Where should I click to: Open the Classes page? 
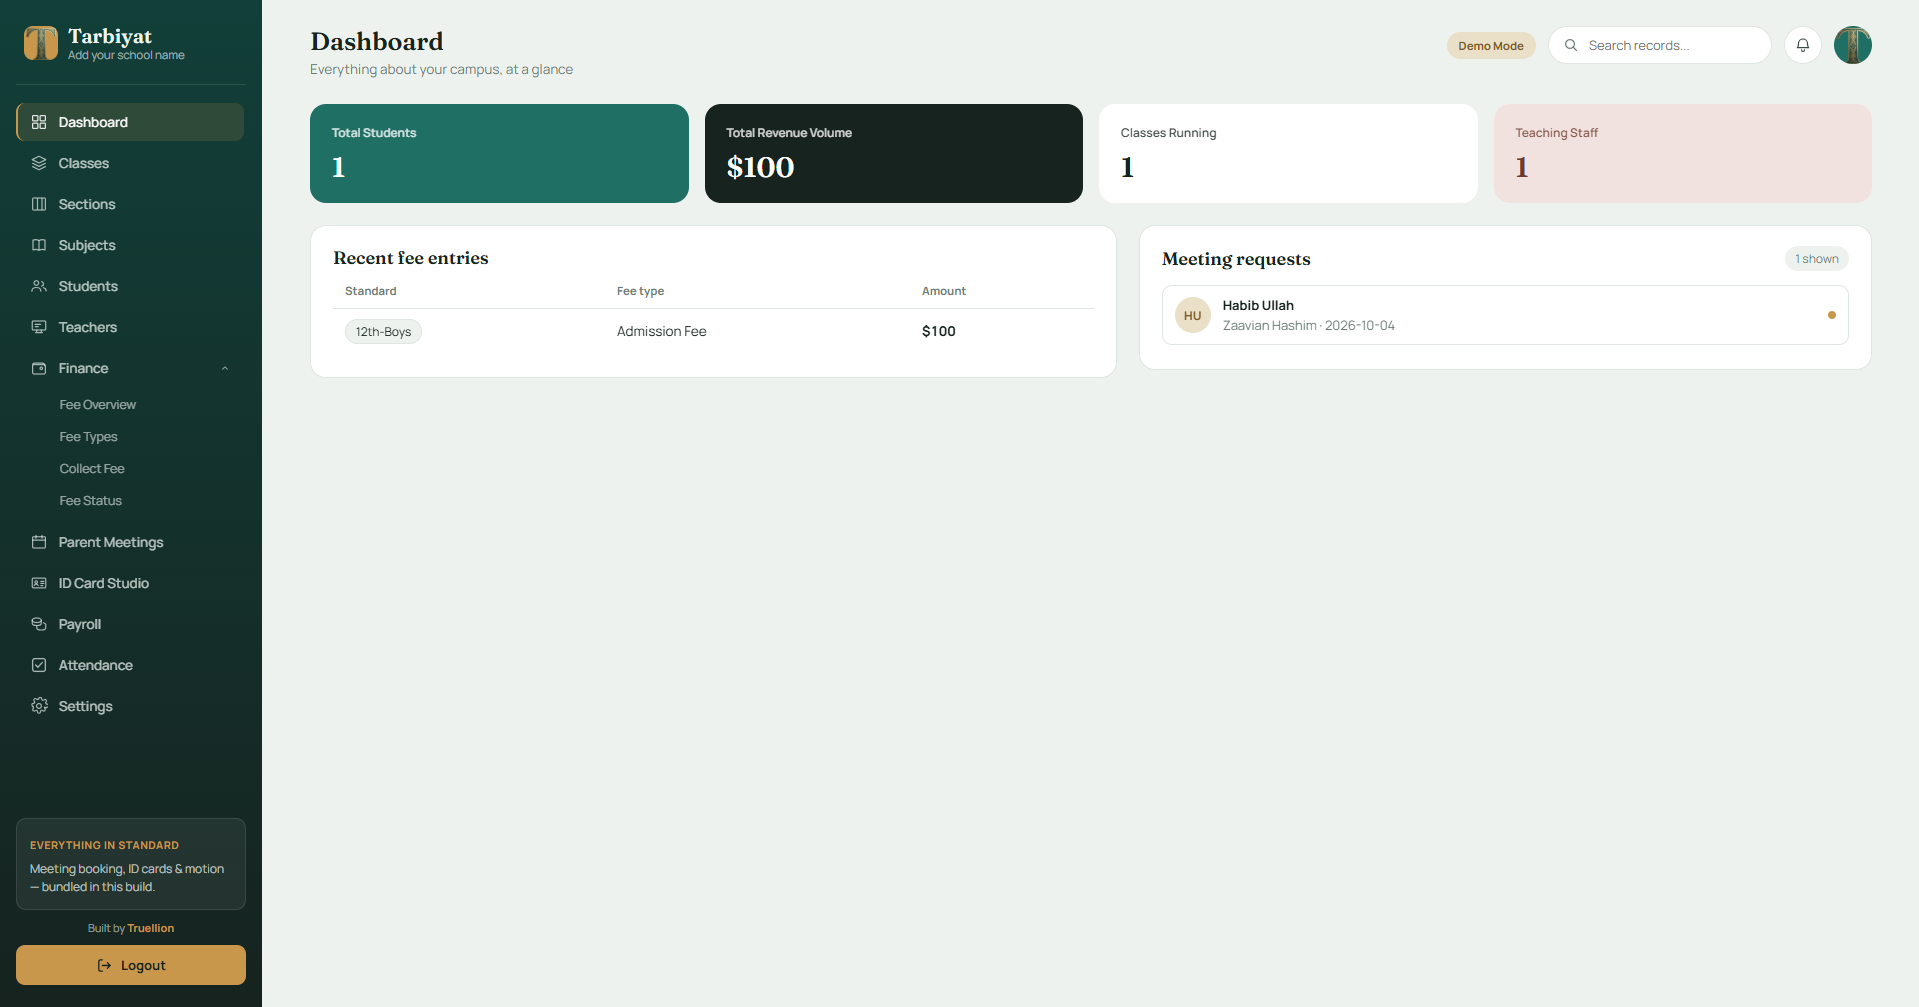(x=130, y=163)
